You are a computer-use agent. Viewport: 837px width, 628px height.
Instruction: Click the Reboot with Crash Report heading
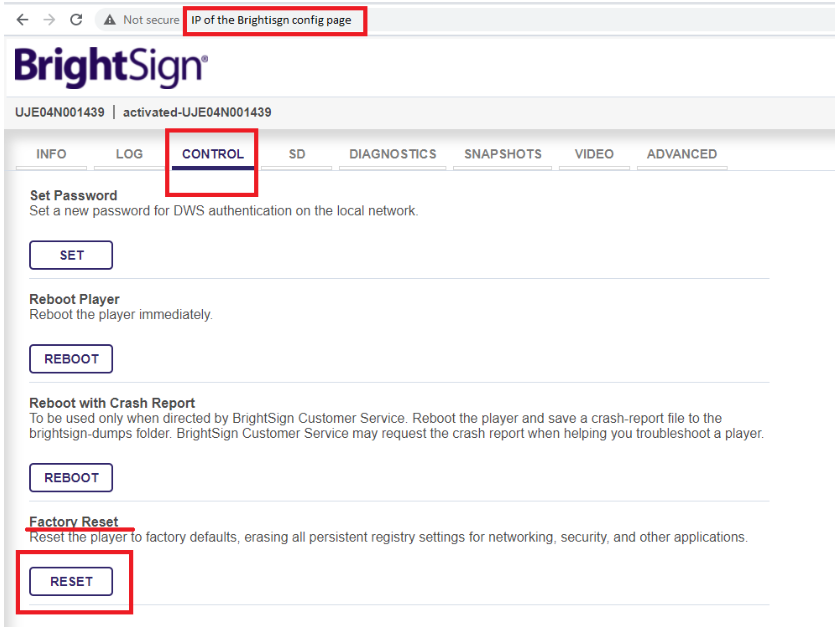coord(112,403)
